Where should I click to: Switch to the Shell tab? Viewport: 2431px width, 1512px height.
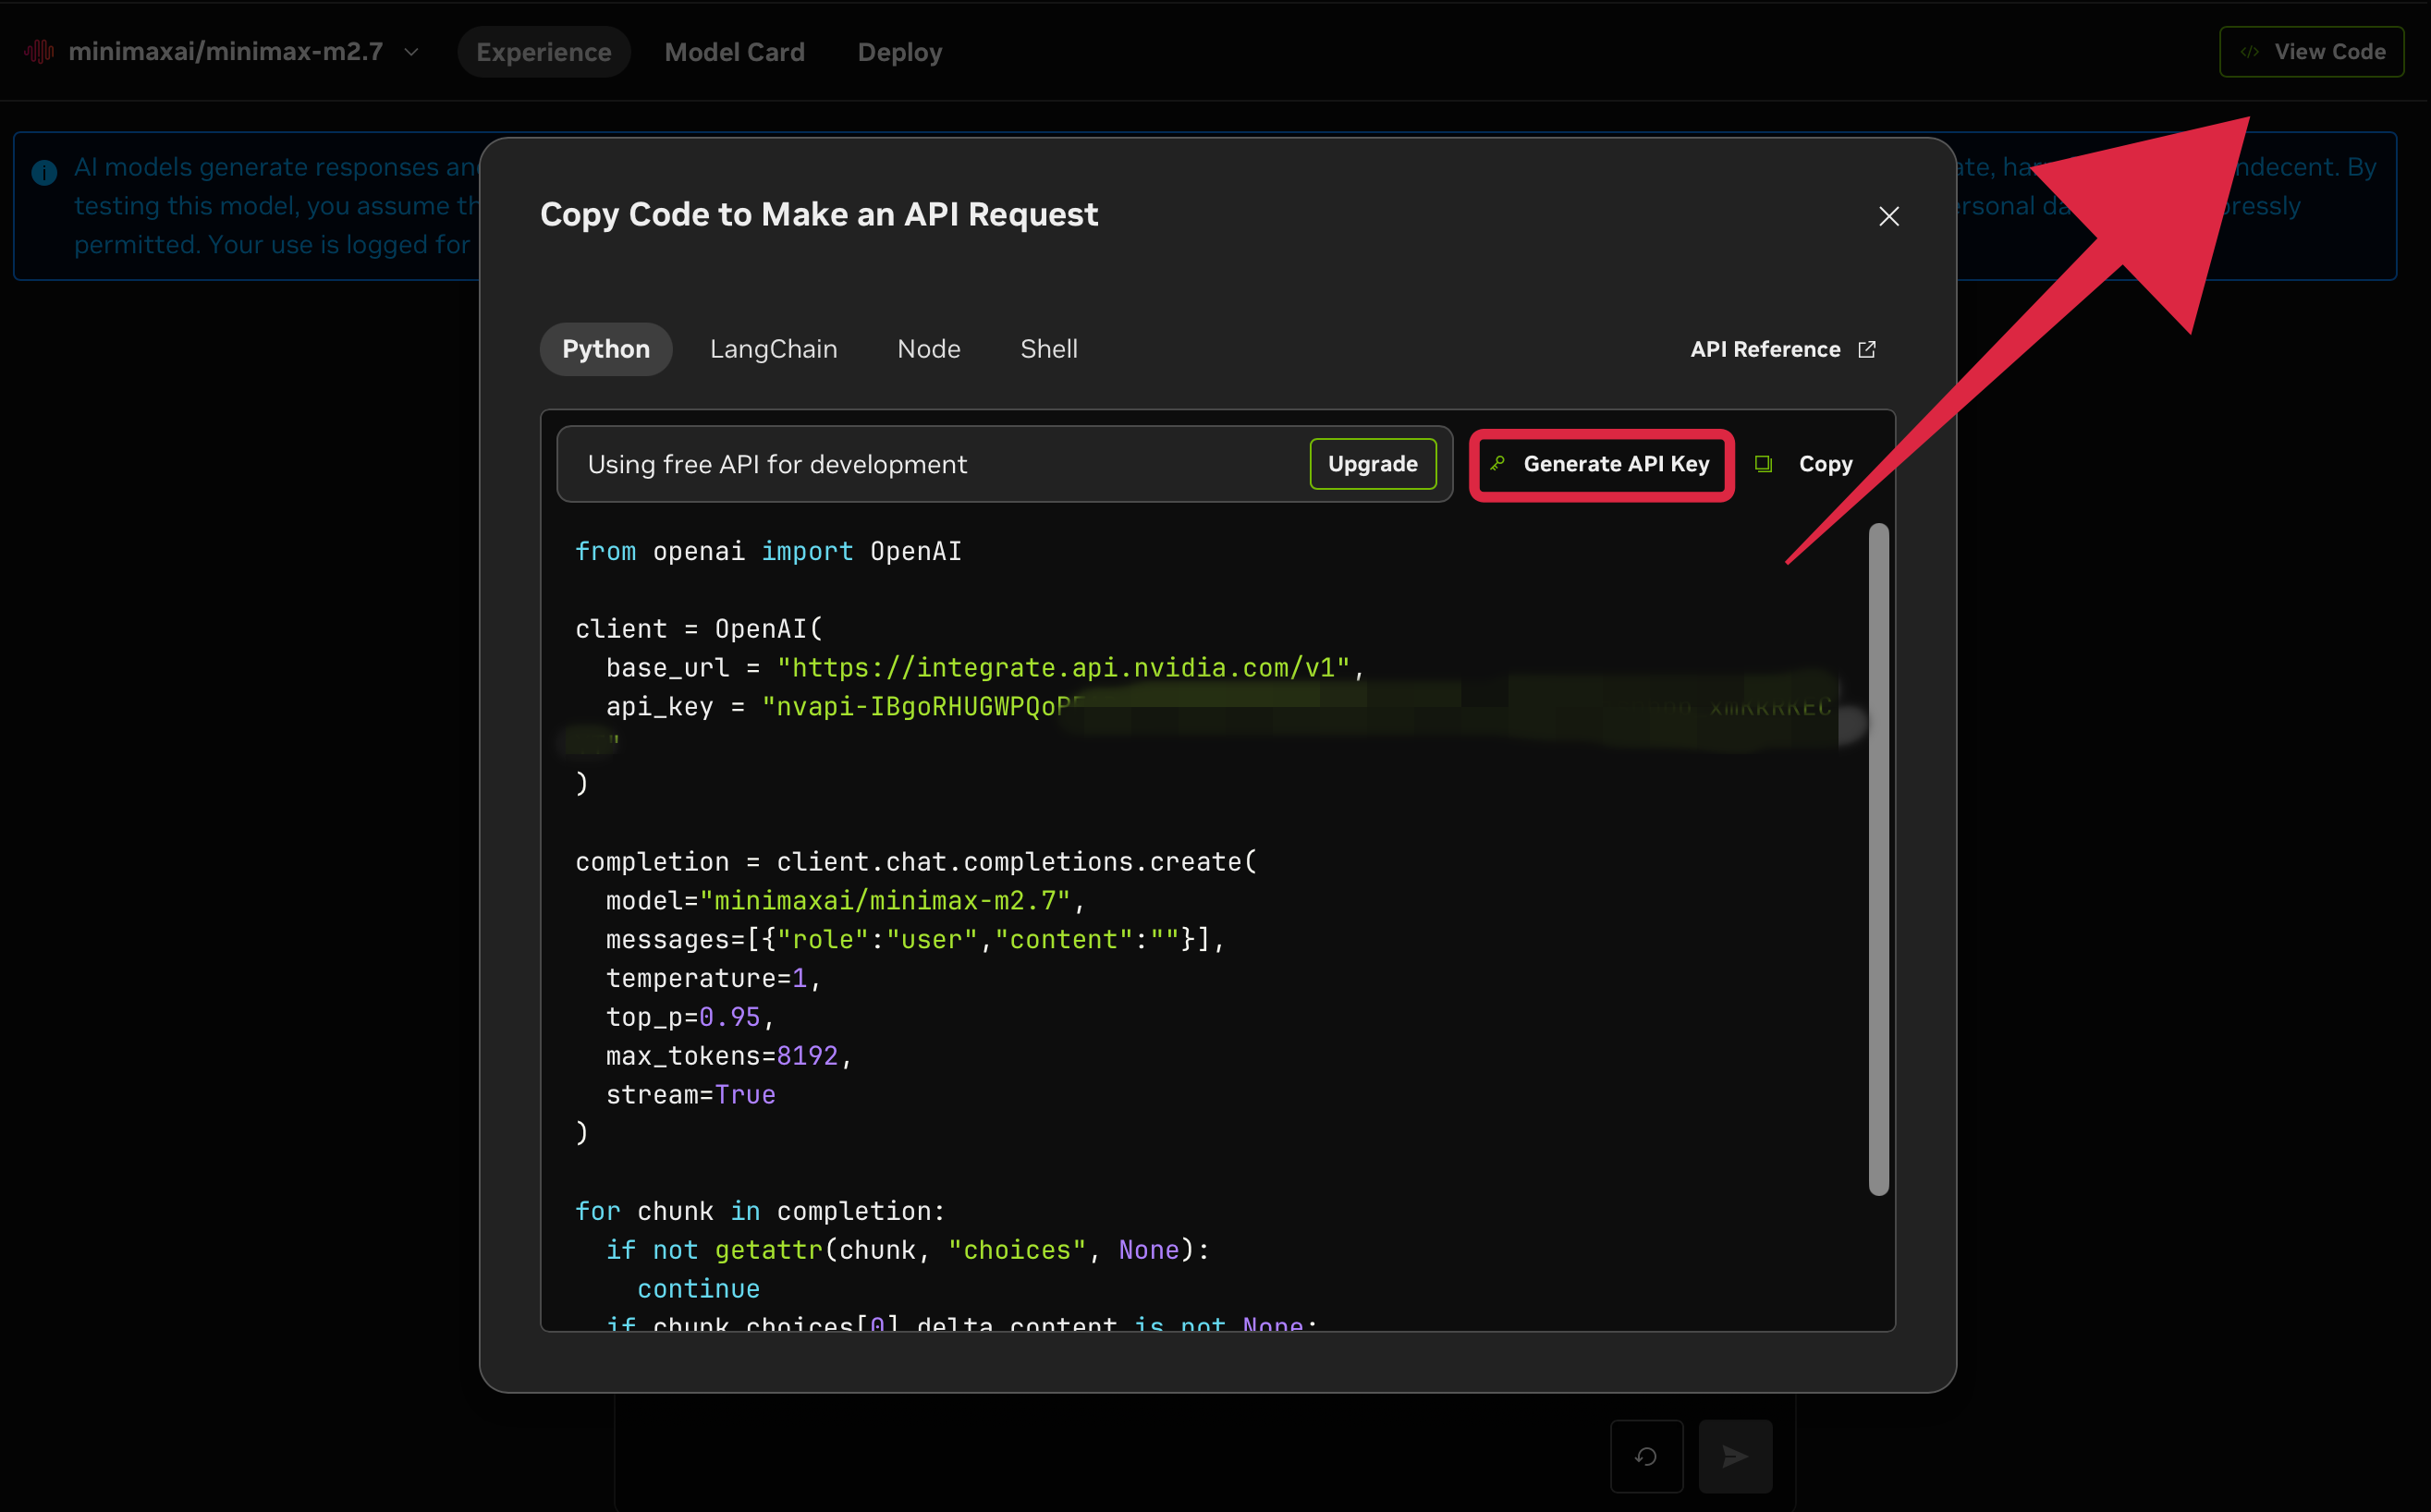tap(1048, 349)
